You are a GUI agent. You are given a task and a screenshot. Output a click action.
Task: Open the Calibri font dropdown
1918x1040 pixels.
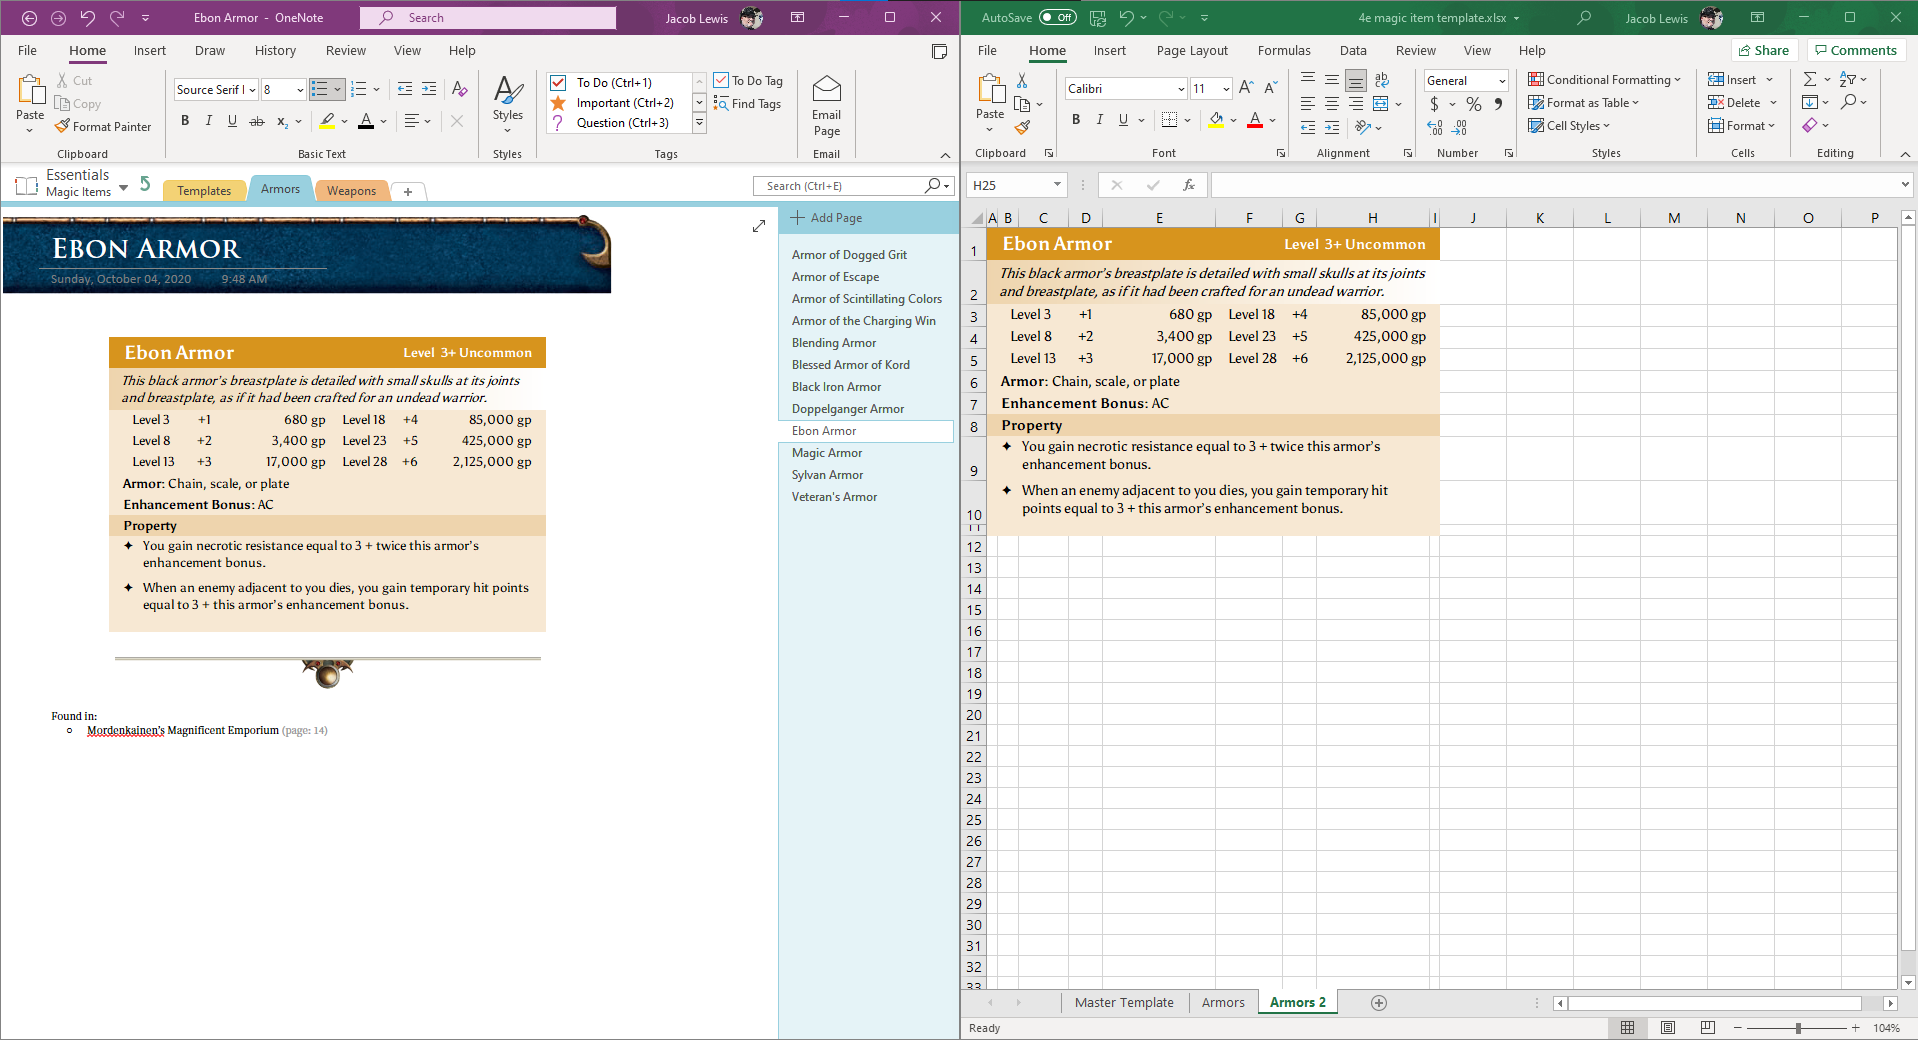[x=1181, y=88]
